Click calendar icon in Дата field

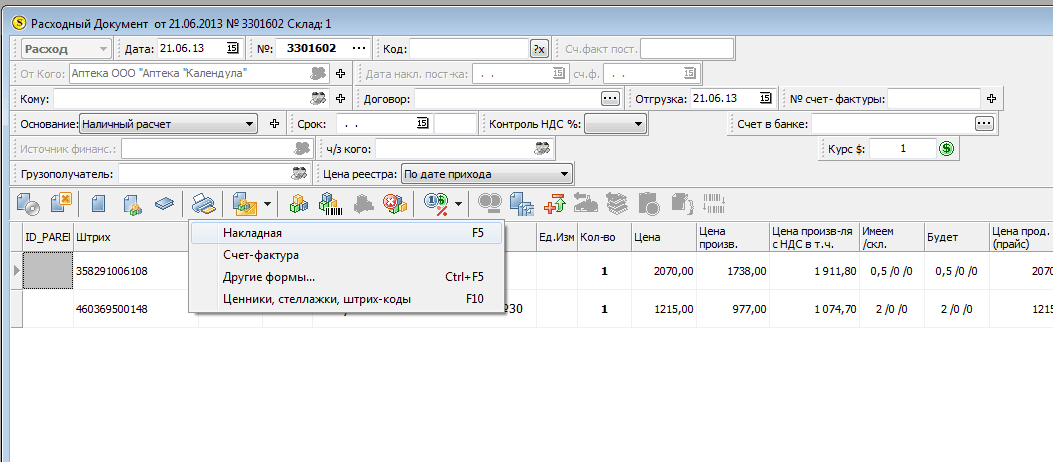tap(232, 48)
